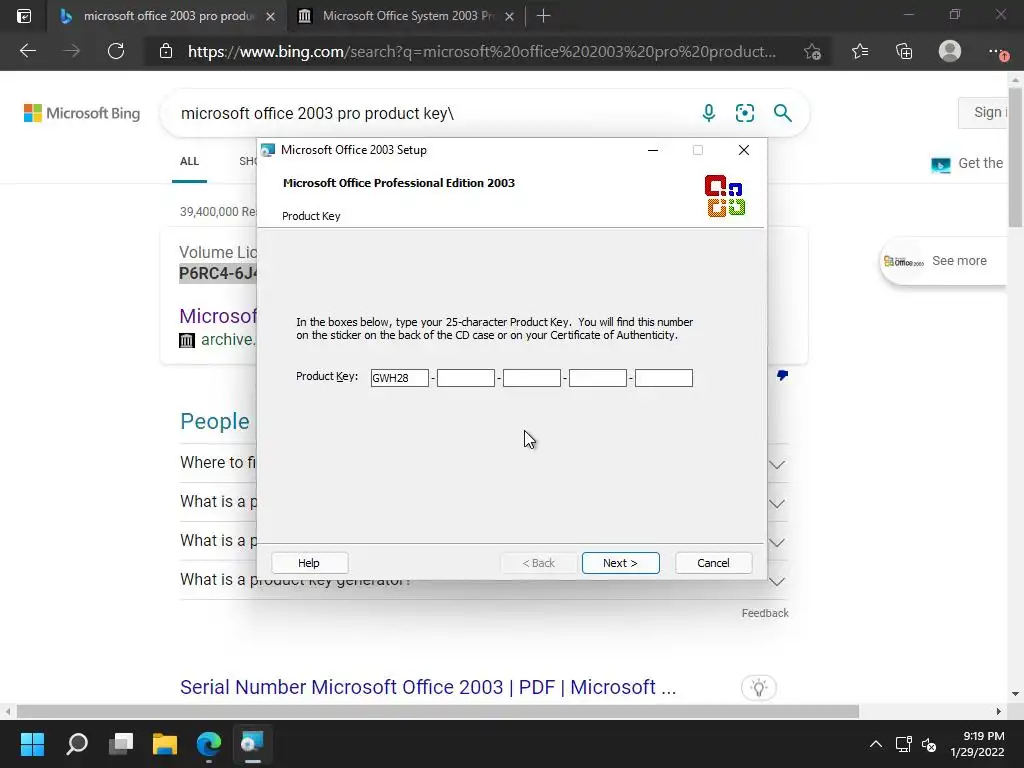Click the Next > button

620,563
